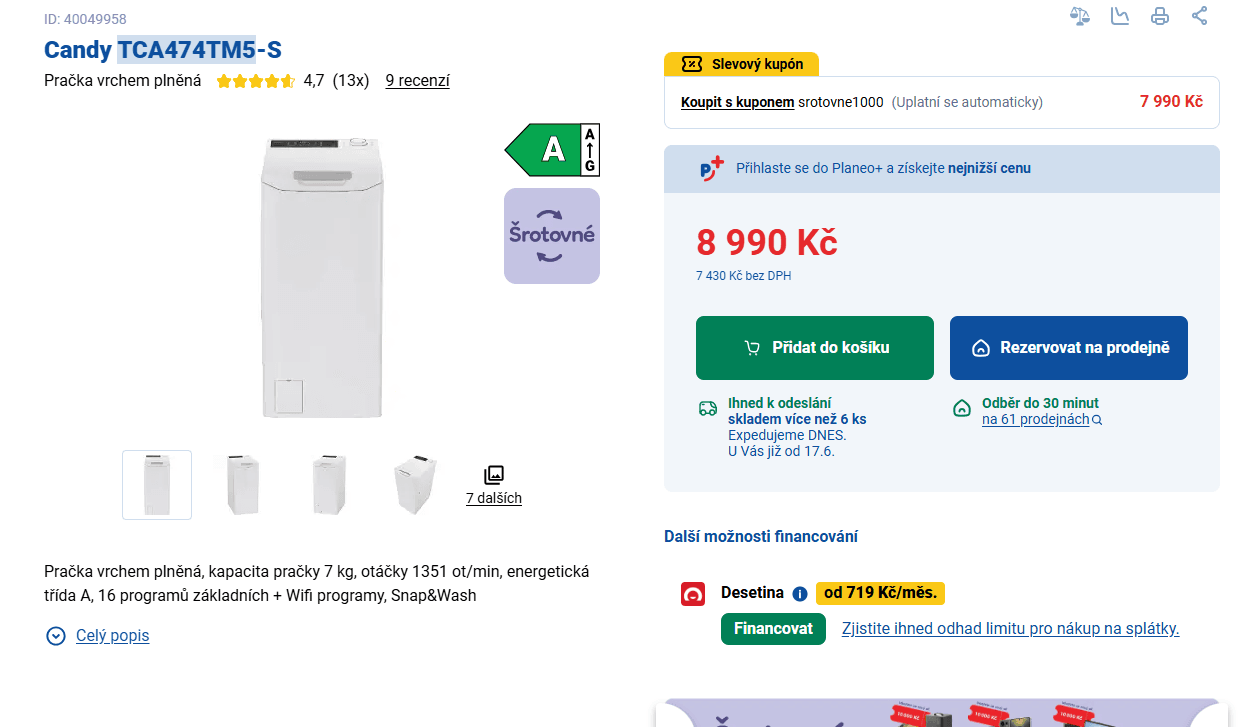View the price history chart icon

pos(1120,17)
